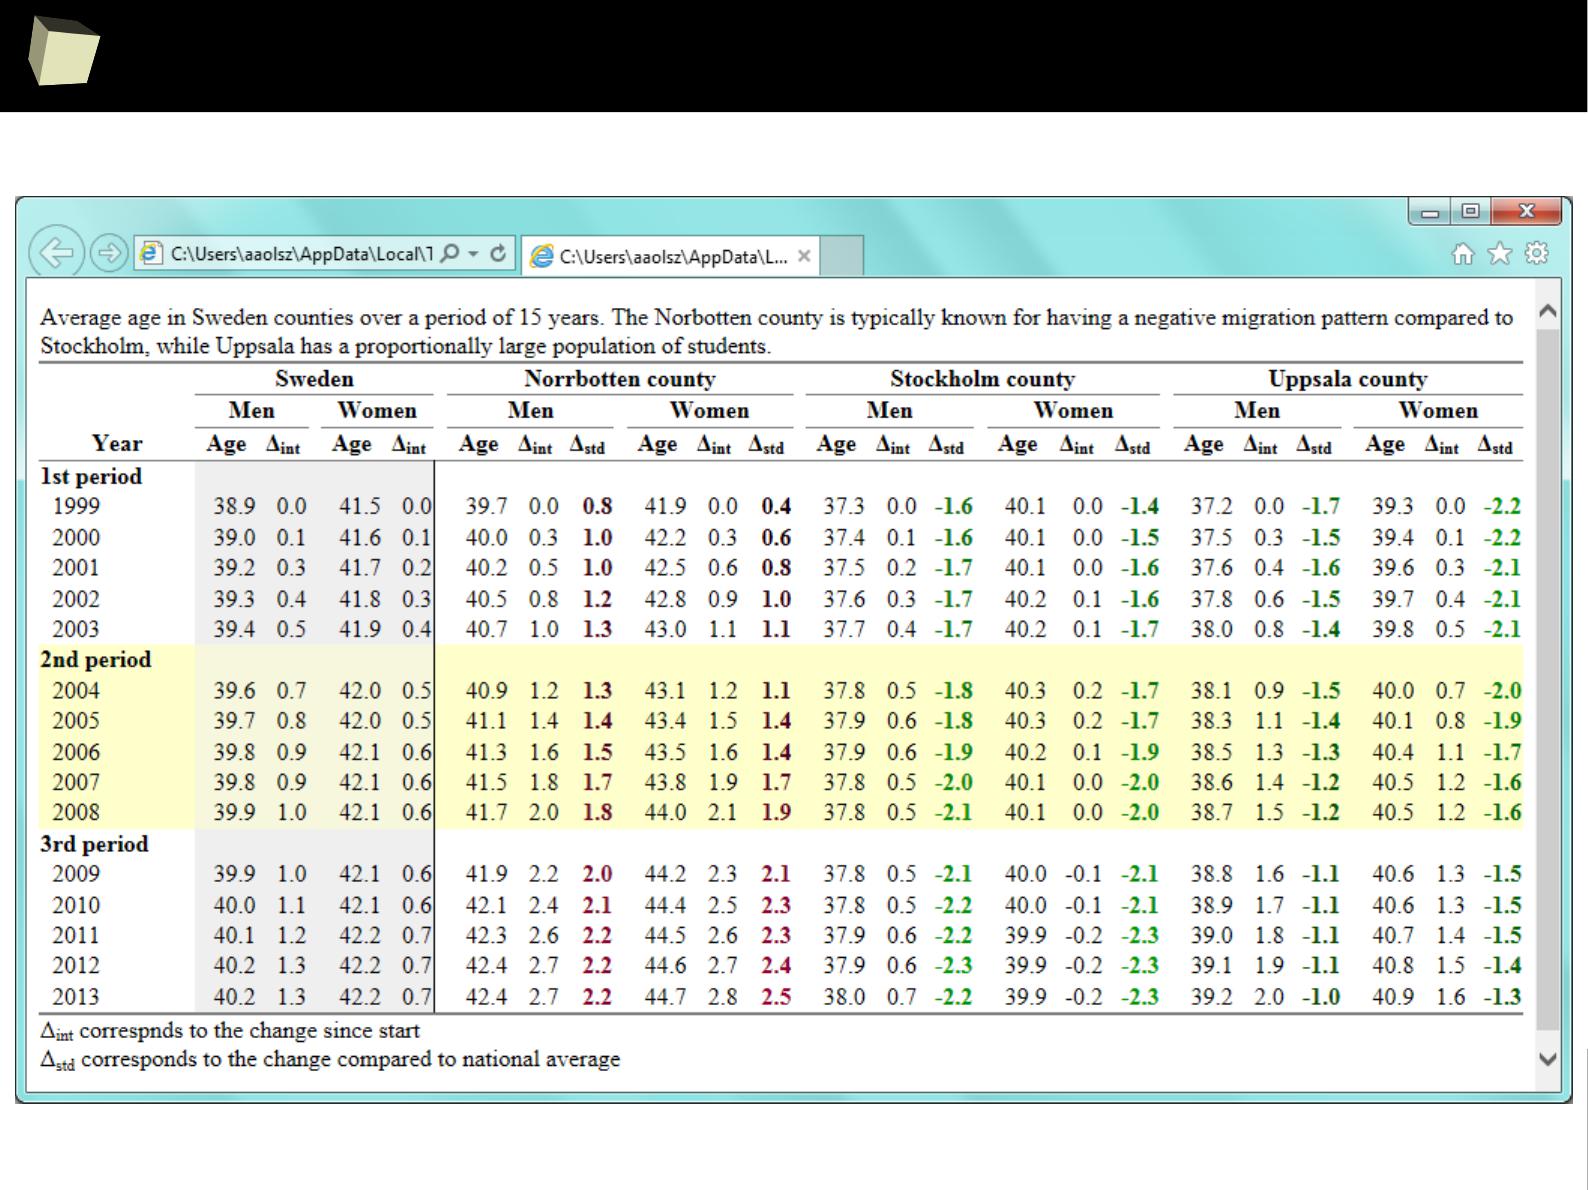Viewport: 1588px width, 1190px height.
Task: Click Uppsala Women age '40.9' in 2013
Action: pos(1393,997)
